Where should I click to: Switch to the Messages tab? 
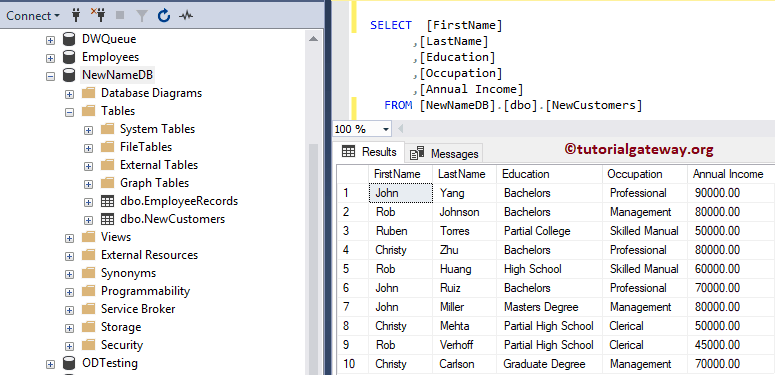click(x=444, y=154)
